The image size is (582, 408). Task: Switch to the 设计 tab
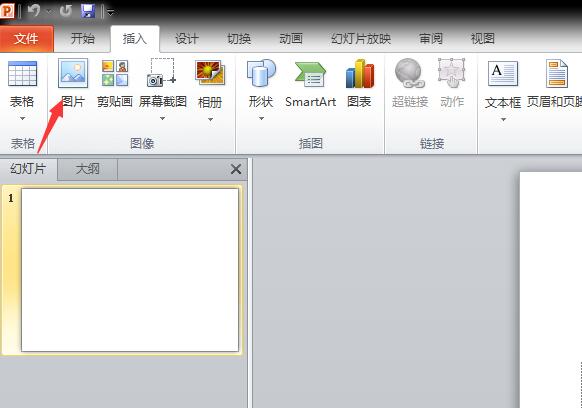click(187, 39)
